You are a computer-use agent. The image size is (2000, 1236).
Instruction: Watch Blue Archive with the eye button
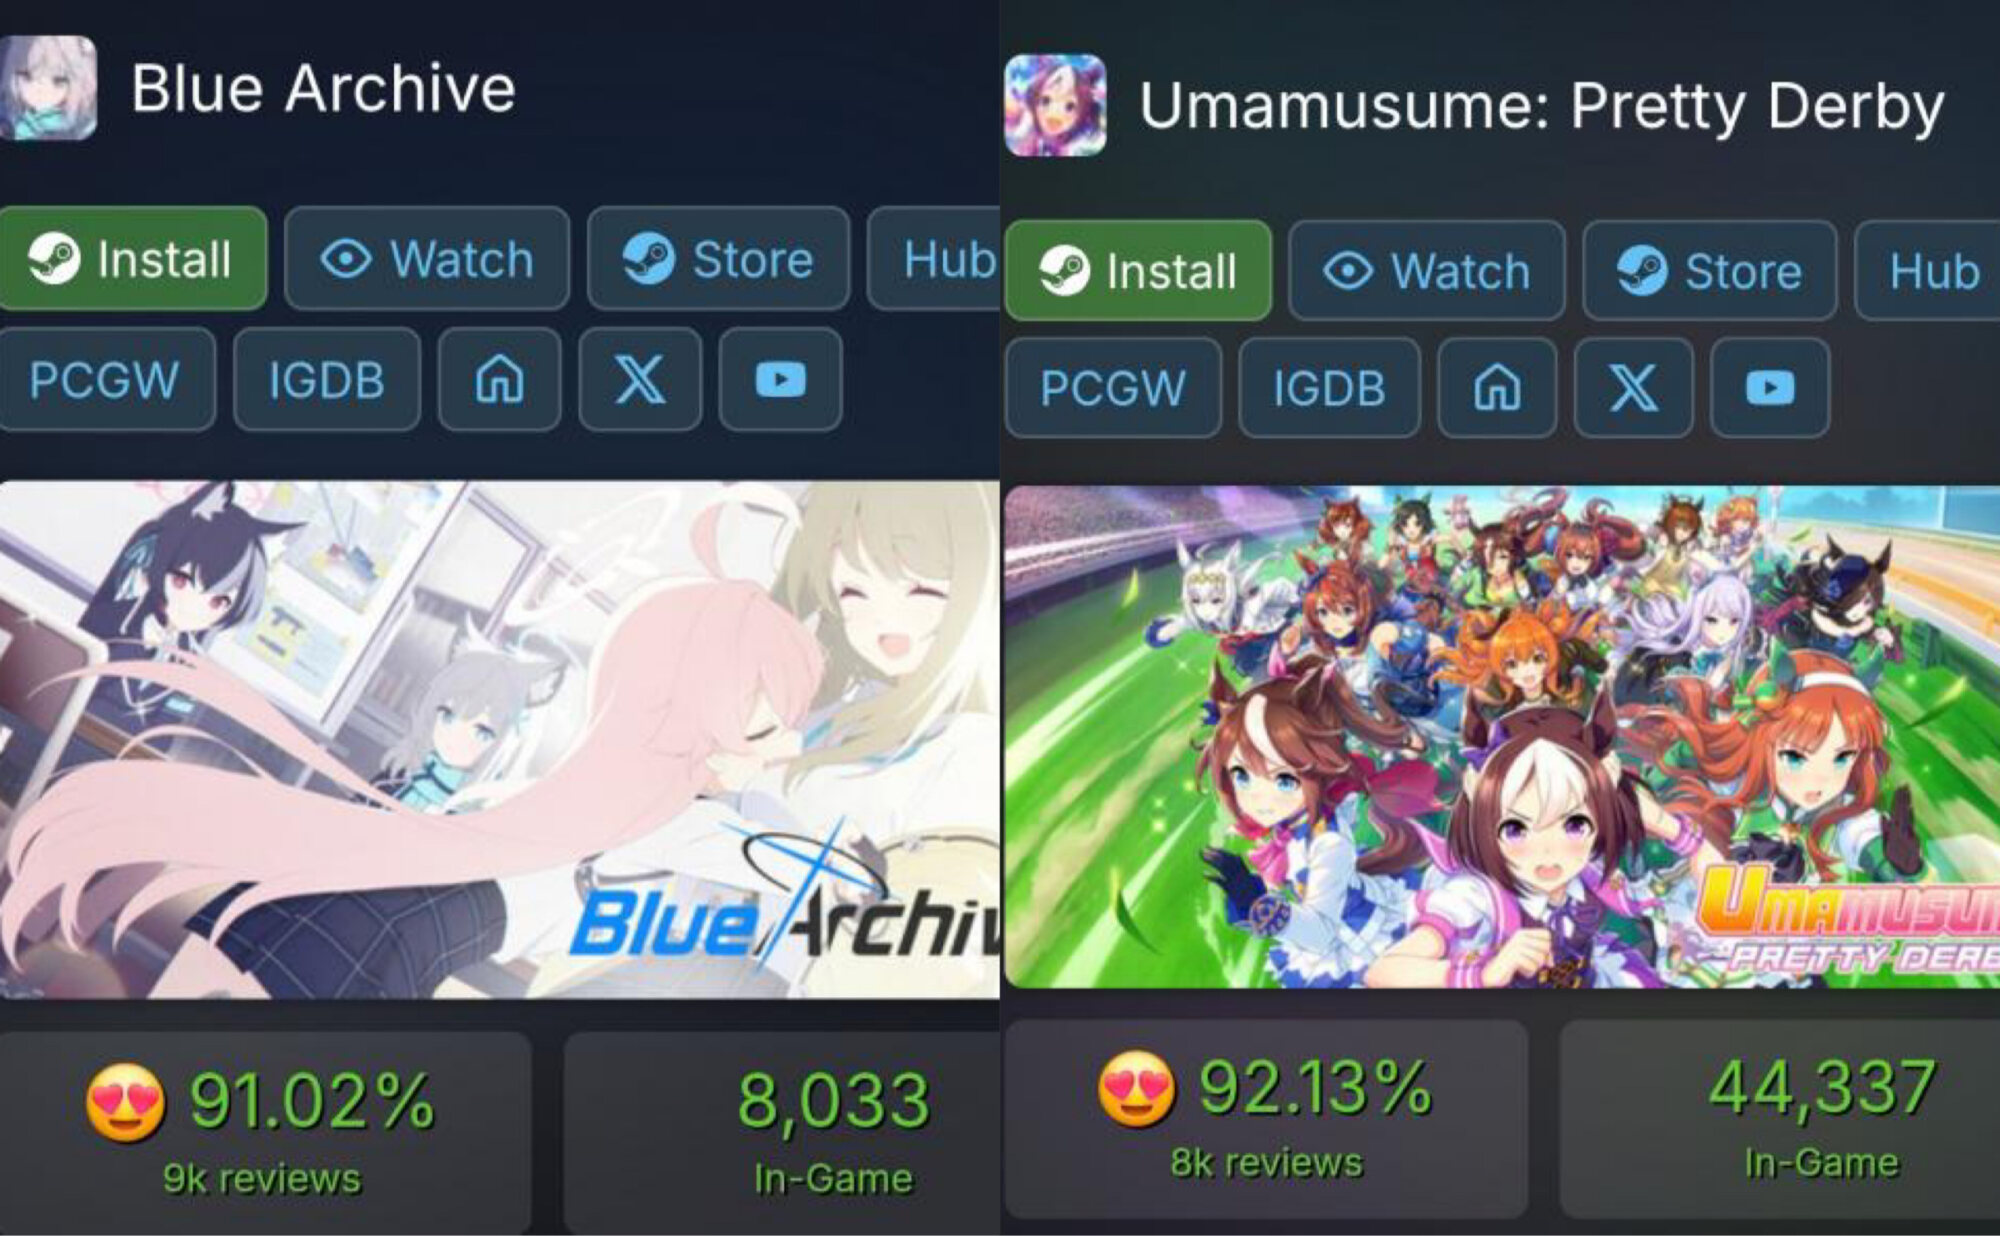click(427, 258)
